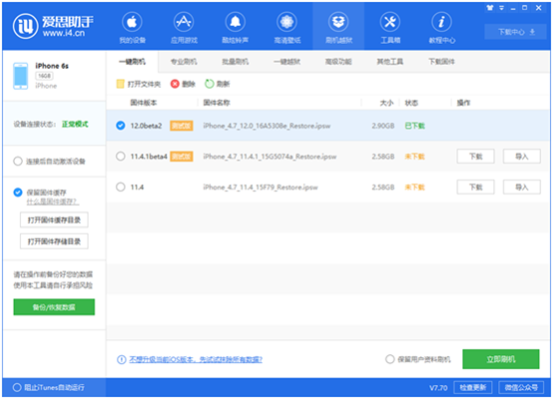
Task: Minimize the 爱思助手 window
Action: pos(513,8)
